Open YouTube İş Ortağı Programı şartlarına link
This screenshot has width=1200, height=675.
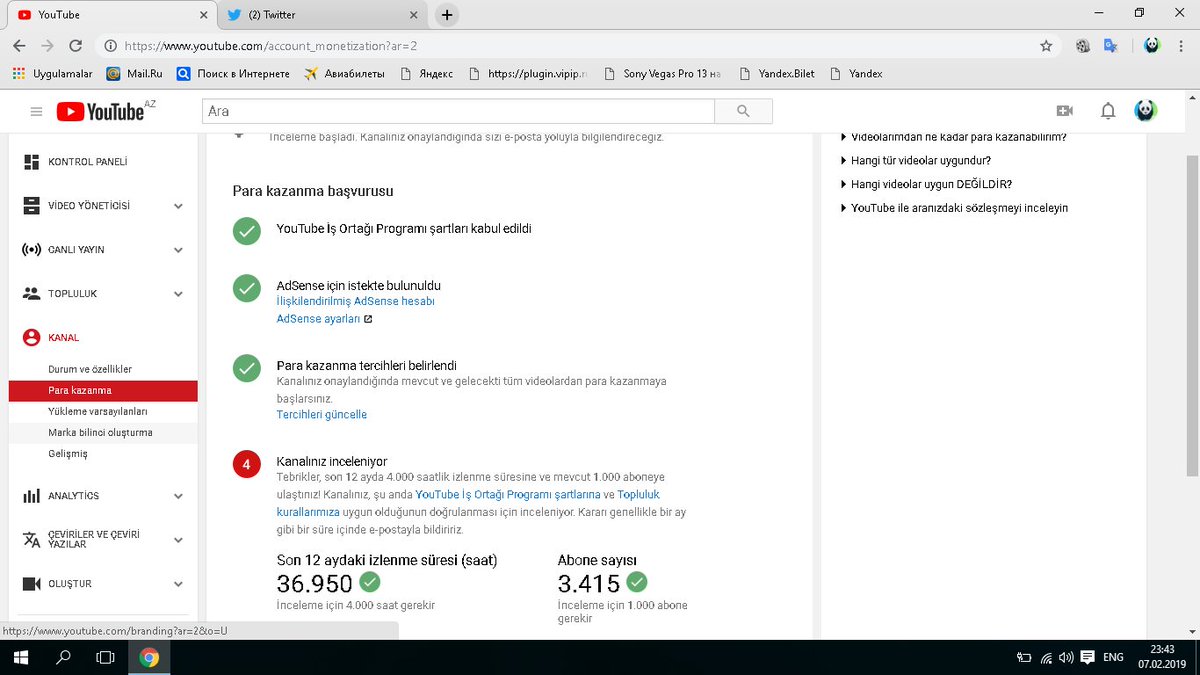point(508,494)
